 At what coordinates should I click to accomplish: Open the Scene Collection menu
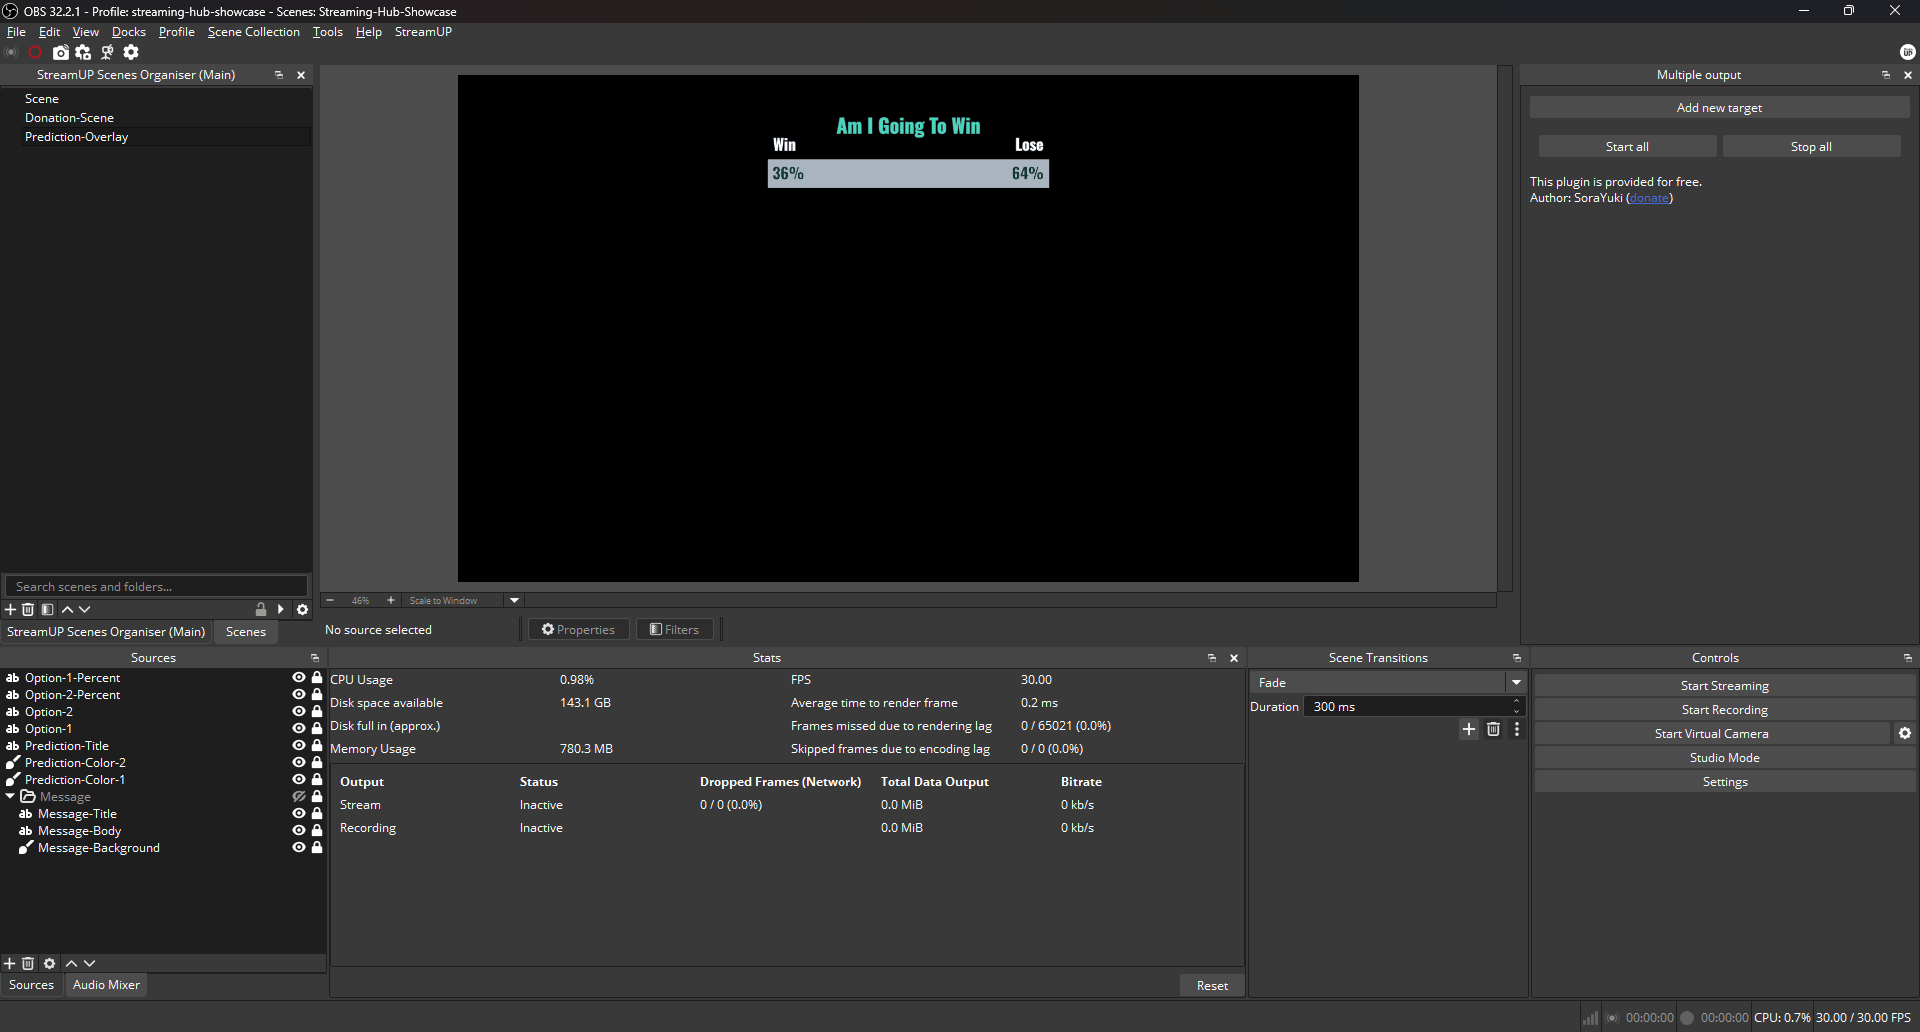pos(254,32)
